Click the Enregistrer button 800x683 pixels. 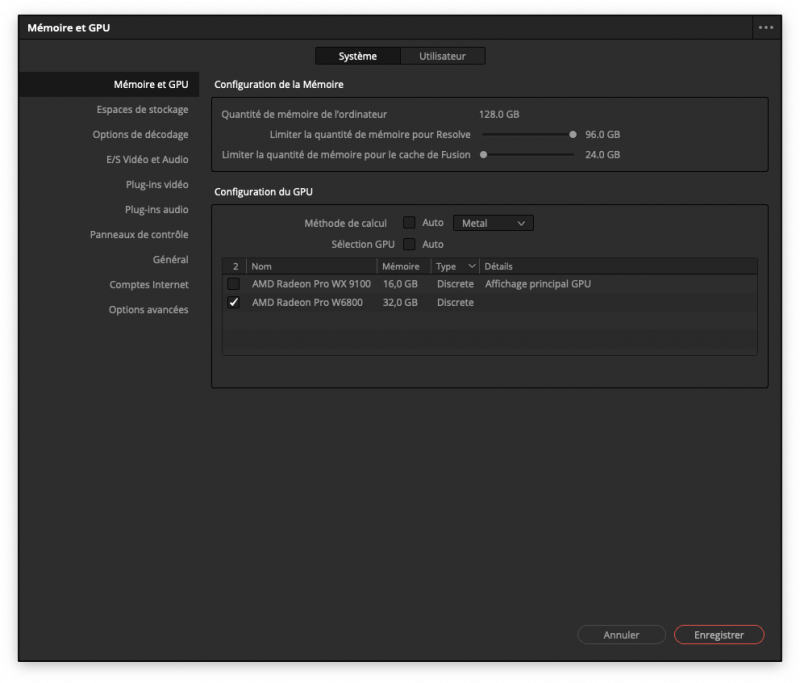[718, 635]
